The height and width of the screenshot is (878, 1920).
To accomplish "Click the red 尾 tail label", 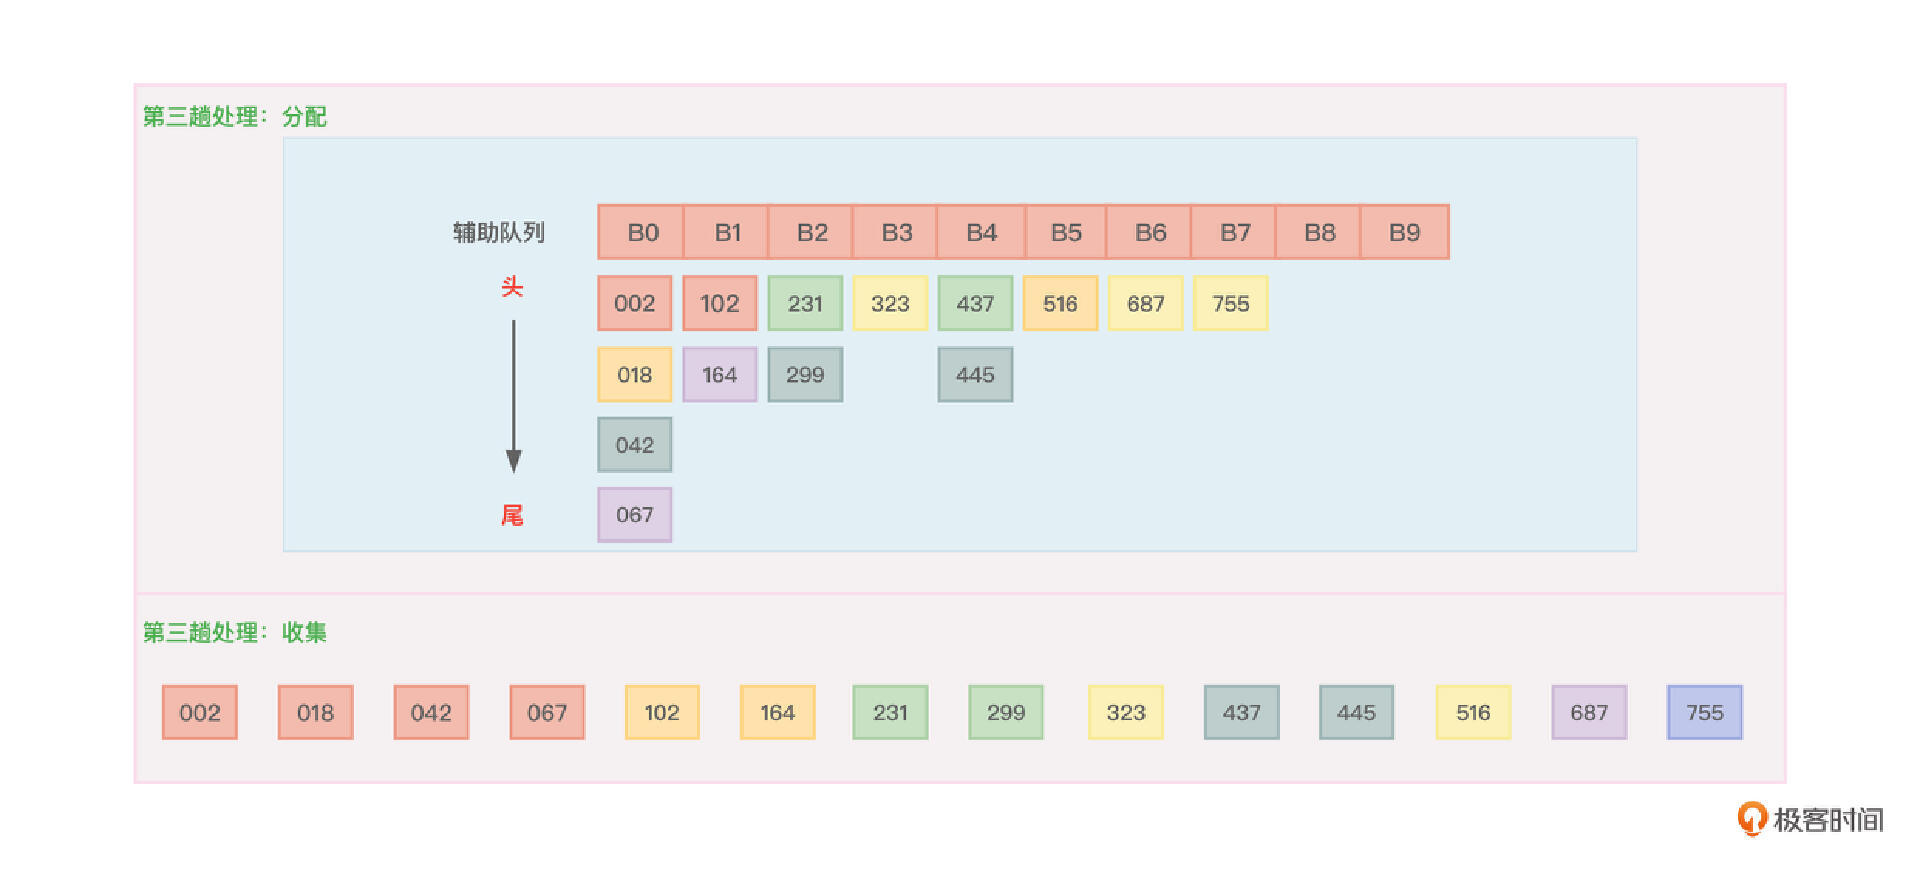I will click(512, 516).
